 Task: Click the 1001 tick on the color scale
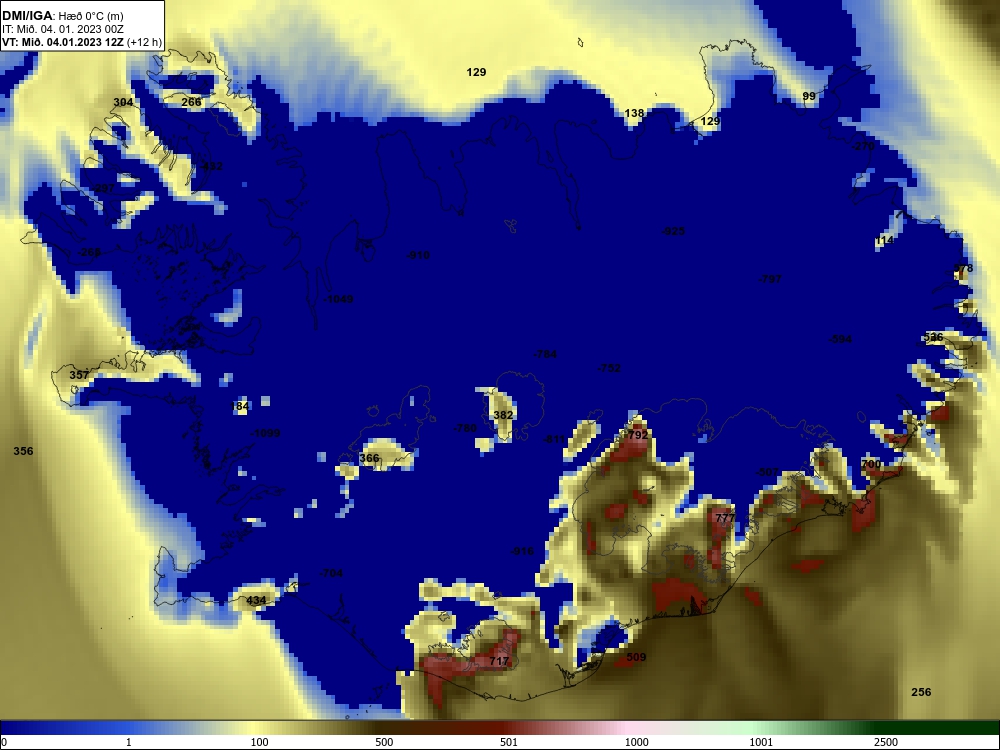(761, 742)
